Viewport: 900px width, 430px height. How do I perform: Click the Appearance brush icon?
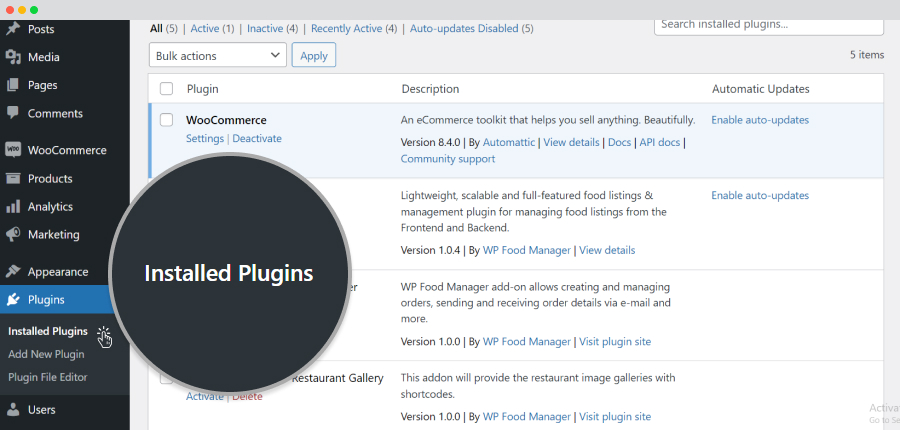(13, 272)
